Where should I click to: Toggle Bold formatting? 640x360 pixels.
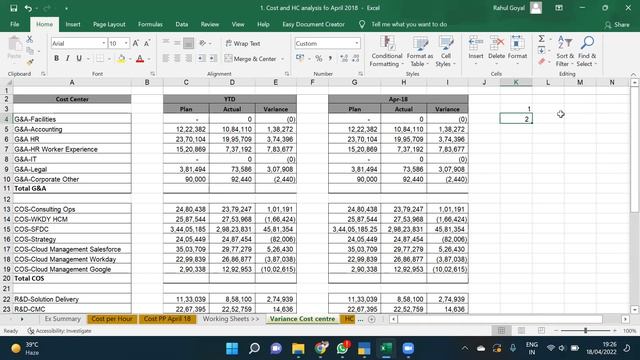click(x=56, y=59)
